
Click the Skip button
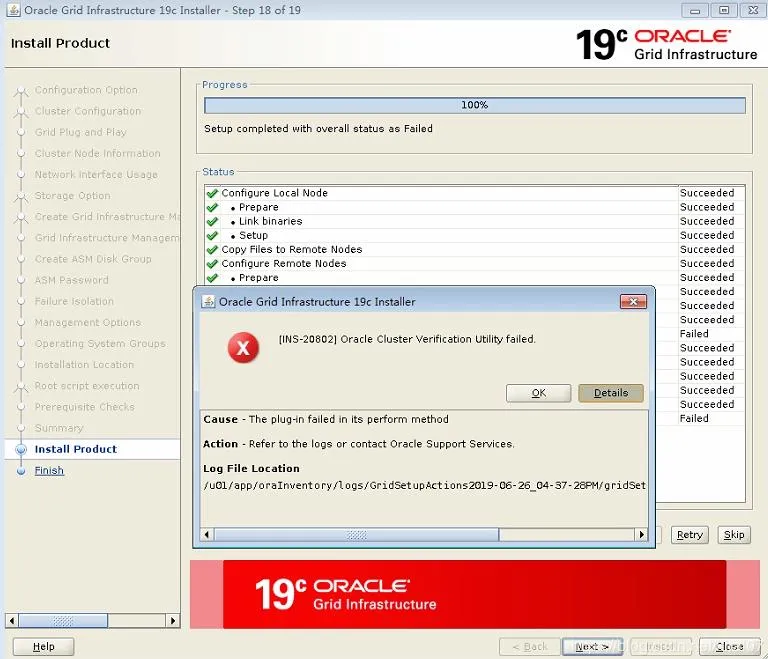(734, 535)
